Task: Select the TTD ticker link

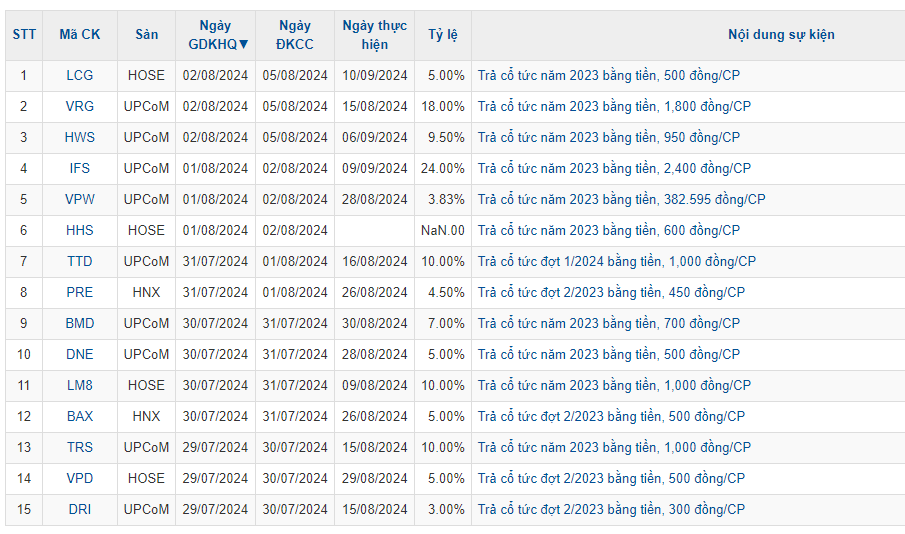Action: point(80,261)
